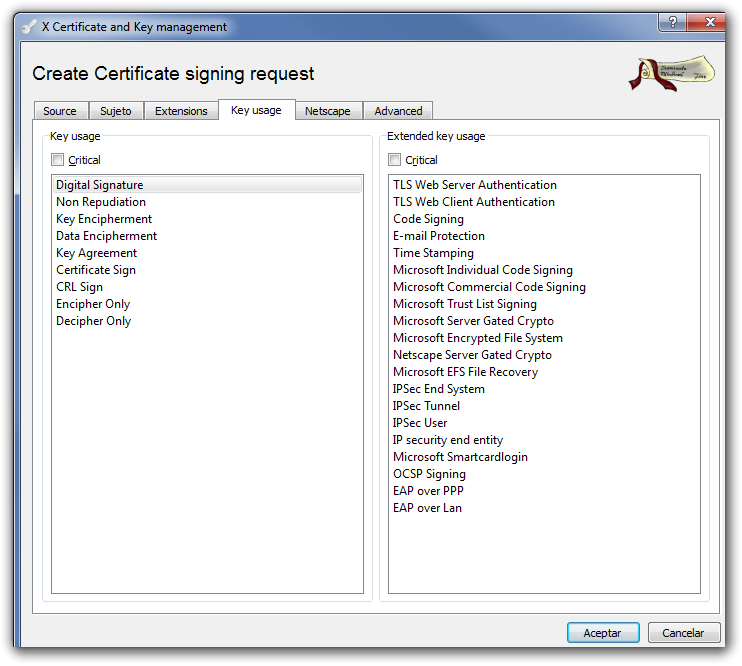Go to the Extensions tab
The width and height of the screenshot is (742, 666).
(x=181, y=111)
